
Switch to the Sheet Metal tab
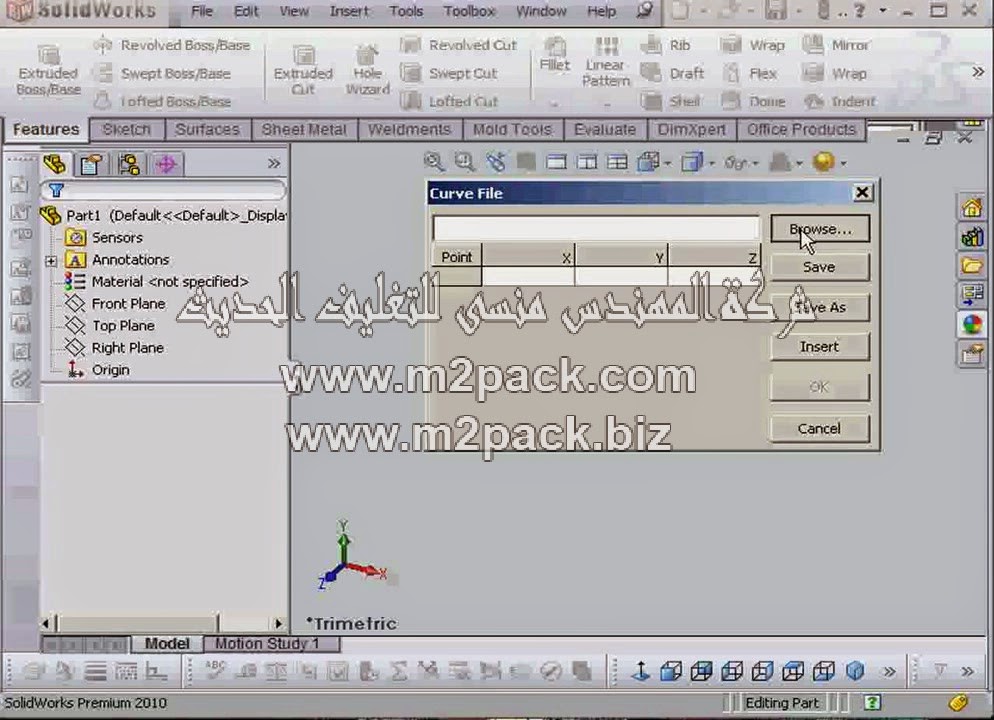click(304, 129)
